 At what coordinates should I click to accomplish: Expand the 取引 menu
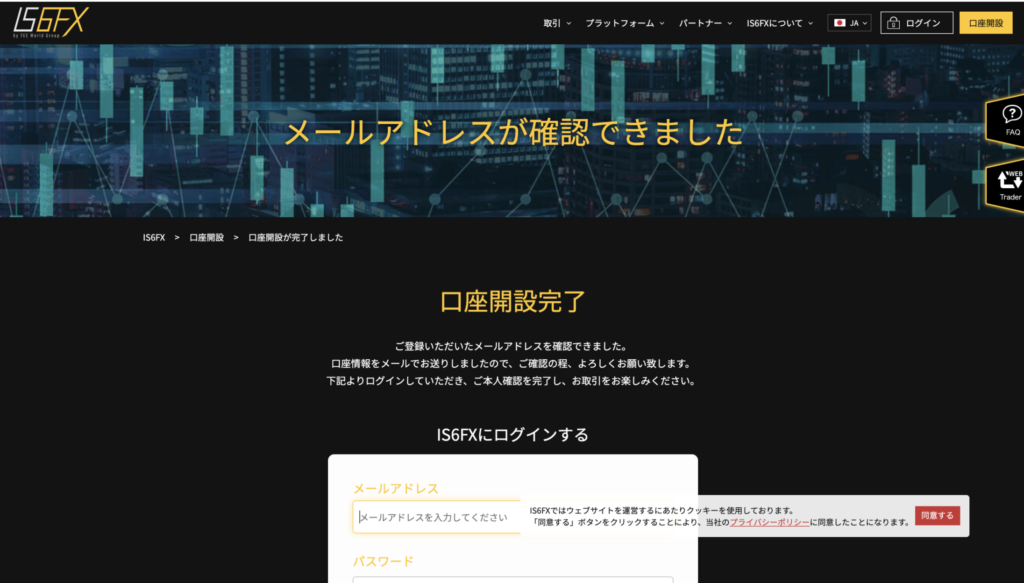(557, 23)
